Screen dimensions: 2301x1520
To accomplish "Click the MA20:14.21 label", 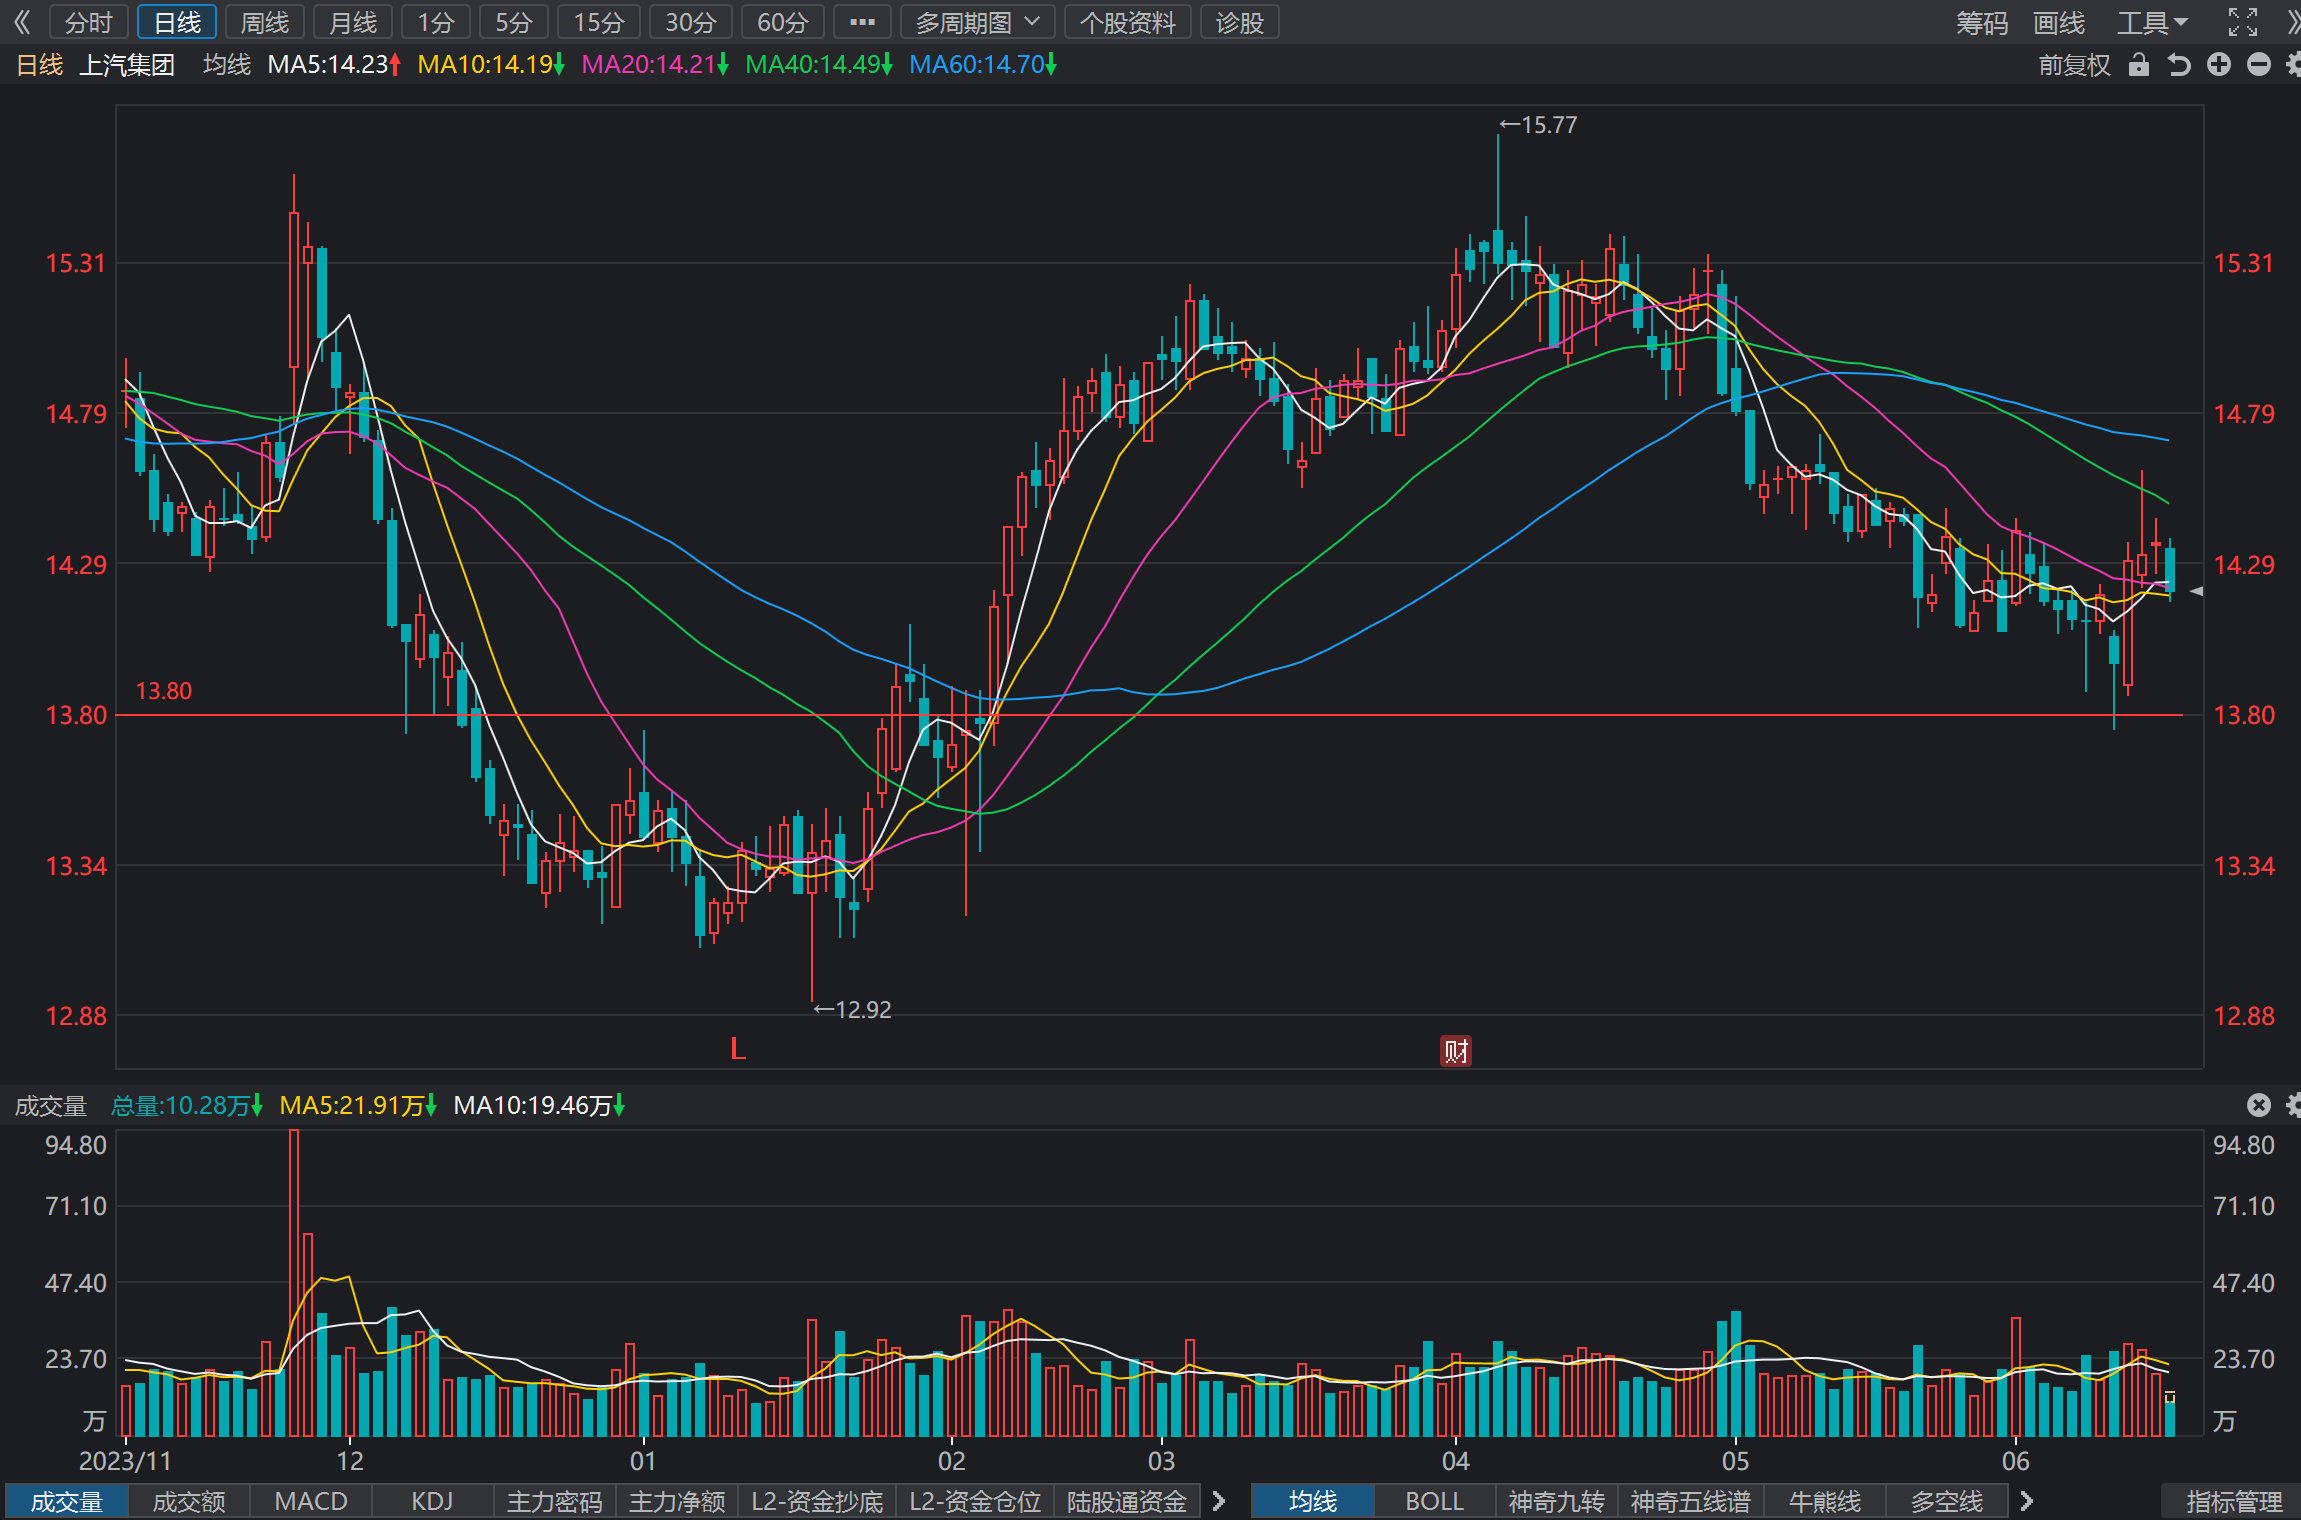I will [655, 65].
